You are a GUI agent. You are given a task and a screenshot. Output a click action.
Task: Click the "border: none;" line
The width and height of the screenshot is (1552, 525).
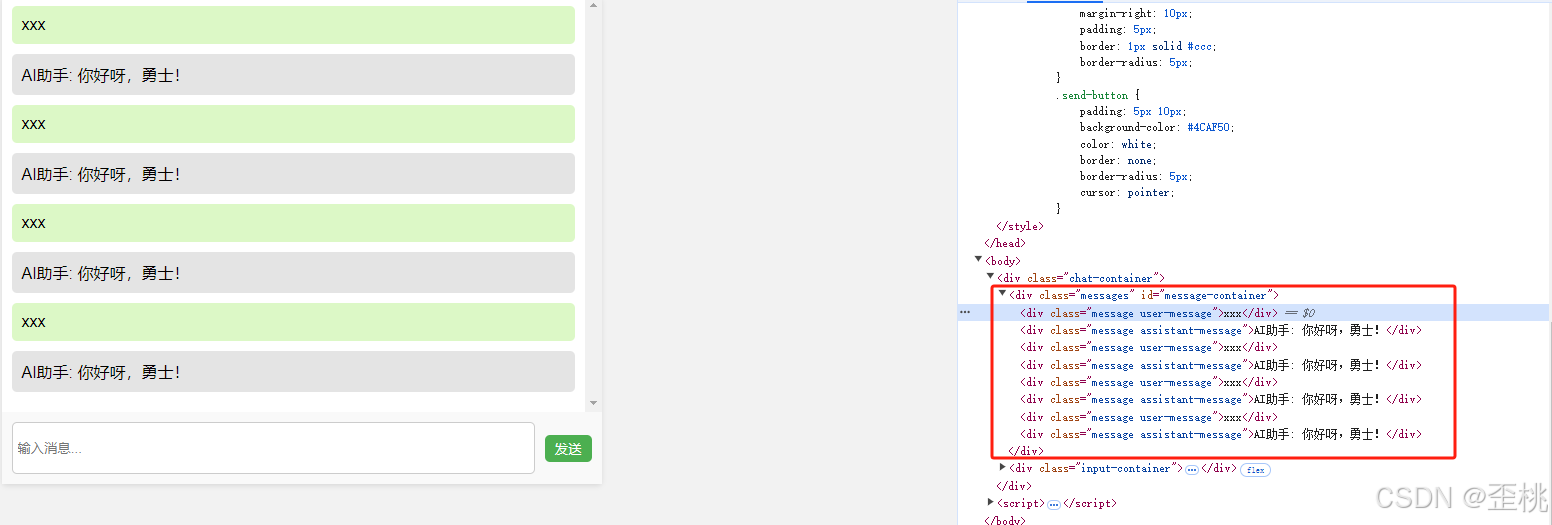tap(1118, 160)
